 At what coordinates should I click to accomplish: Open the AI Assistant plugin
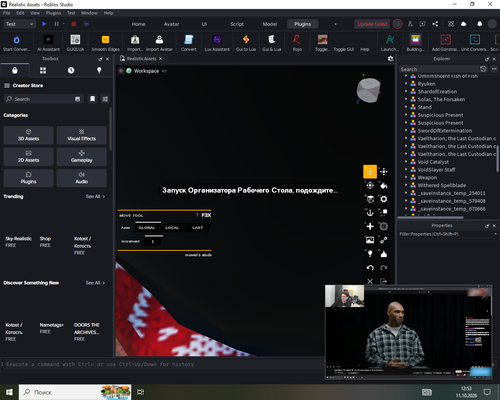48,40
